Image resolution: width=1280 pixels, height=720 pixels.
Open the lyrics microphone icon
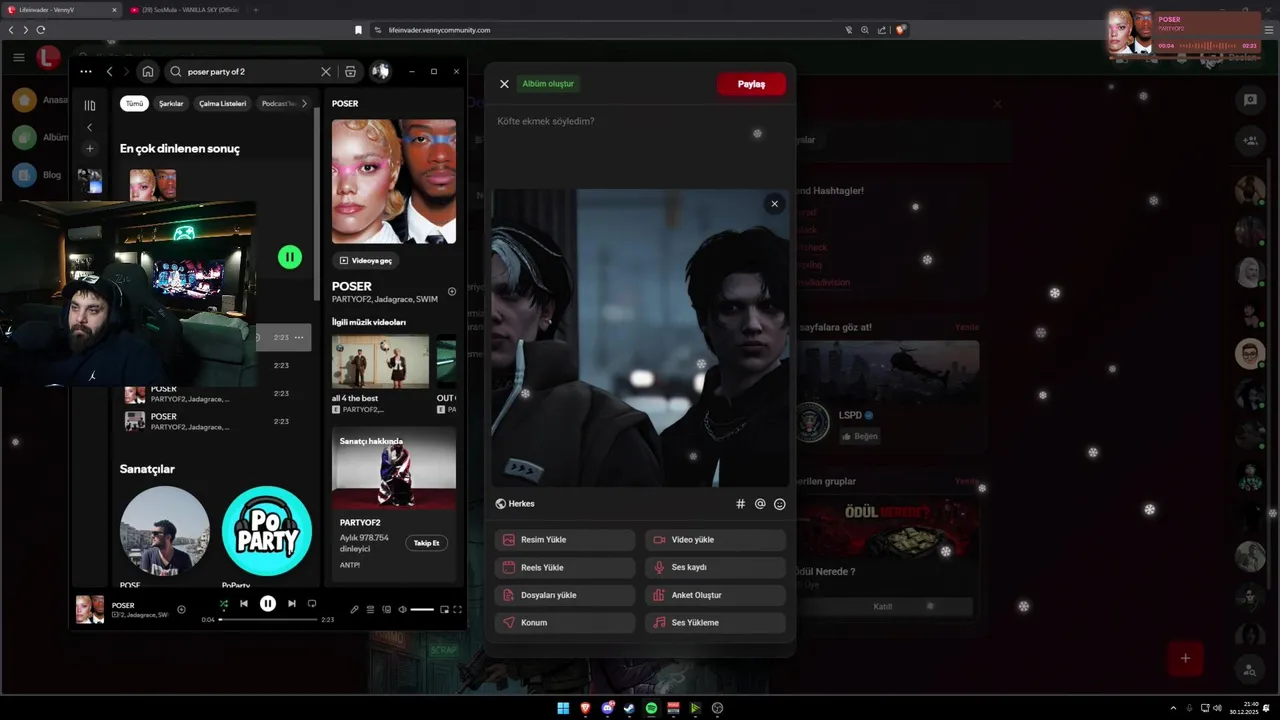click(x=354, y=609)
